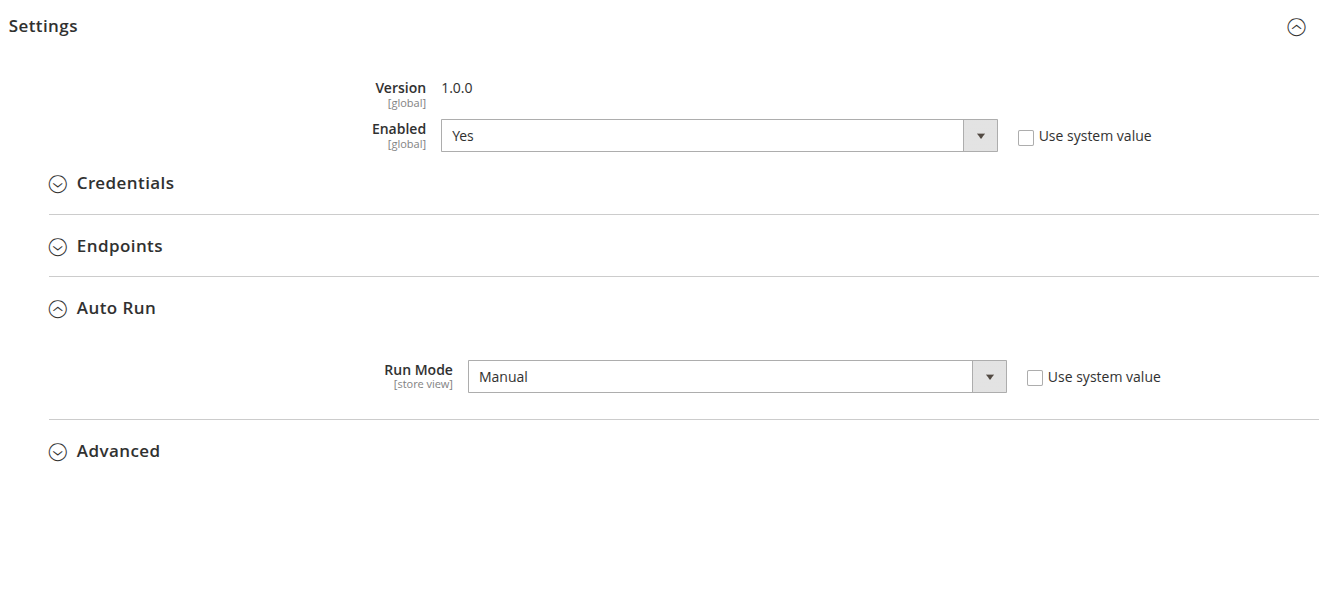Expand the Endpoints section heading

[119, 246]
